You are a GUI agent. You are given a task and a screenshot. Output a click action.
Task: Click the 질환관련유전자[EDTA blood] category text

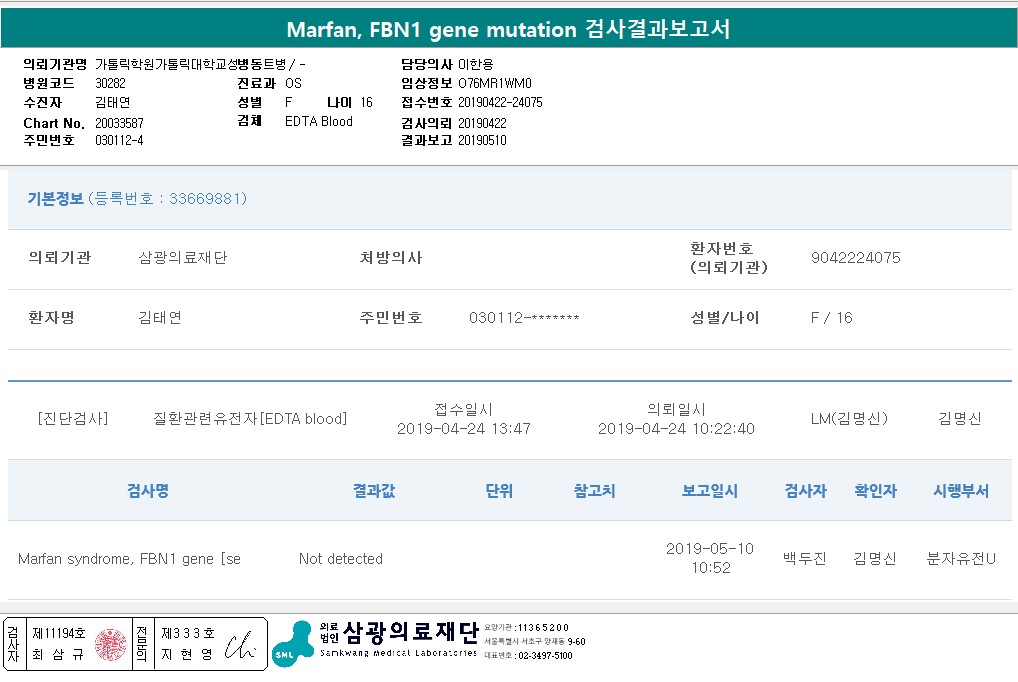[250, 419]
